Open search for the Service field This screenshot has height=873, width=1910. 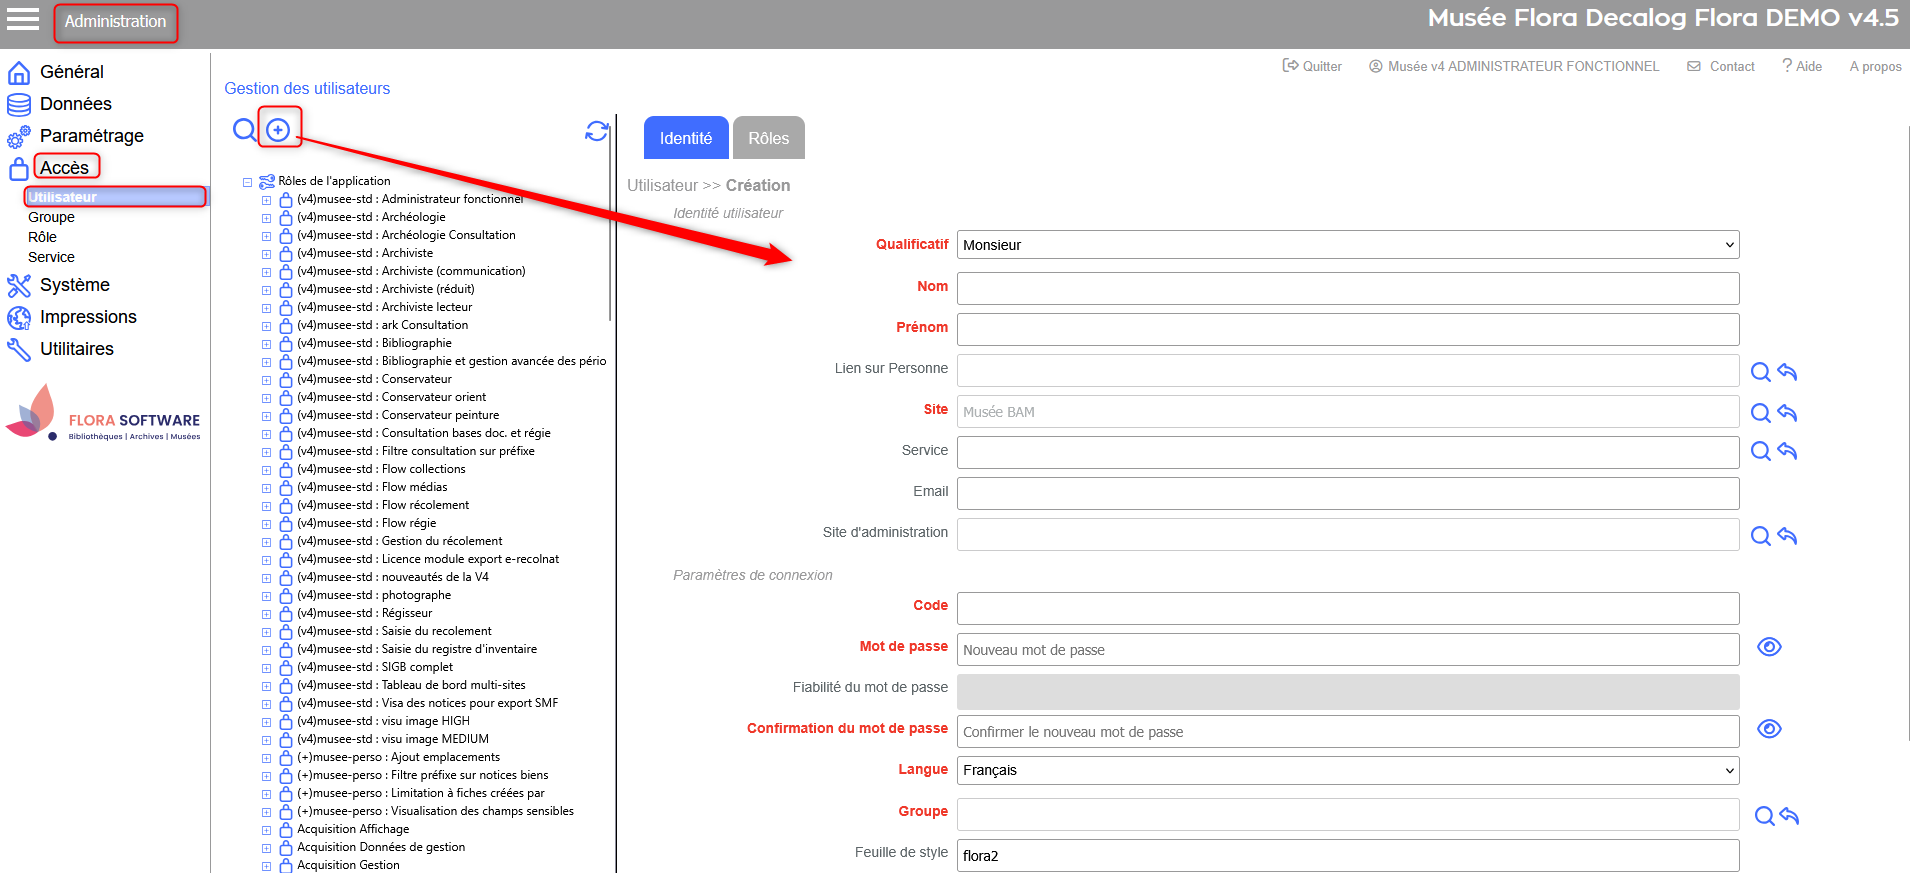point(1760,451)
